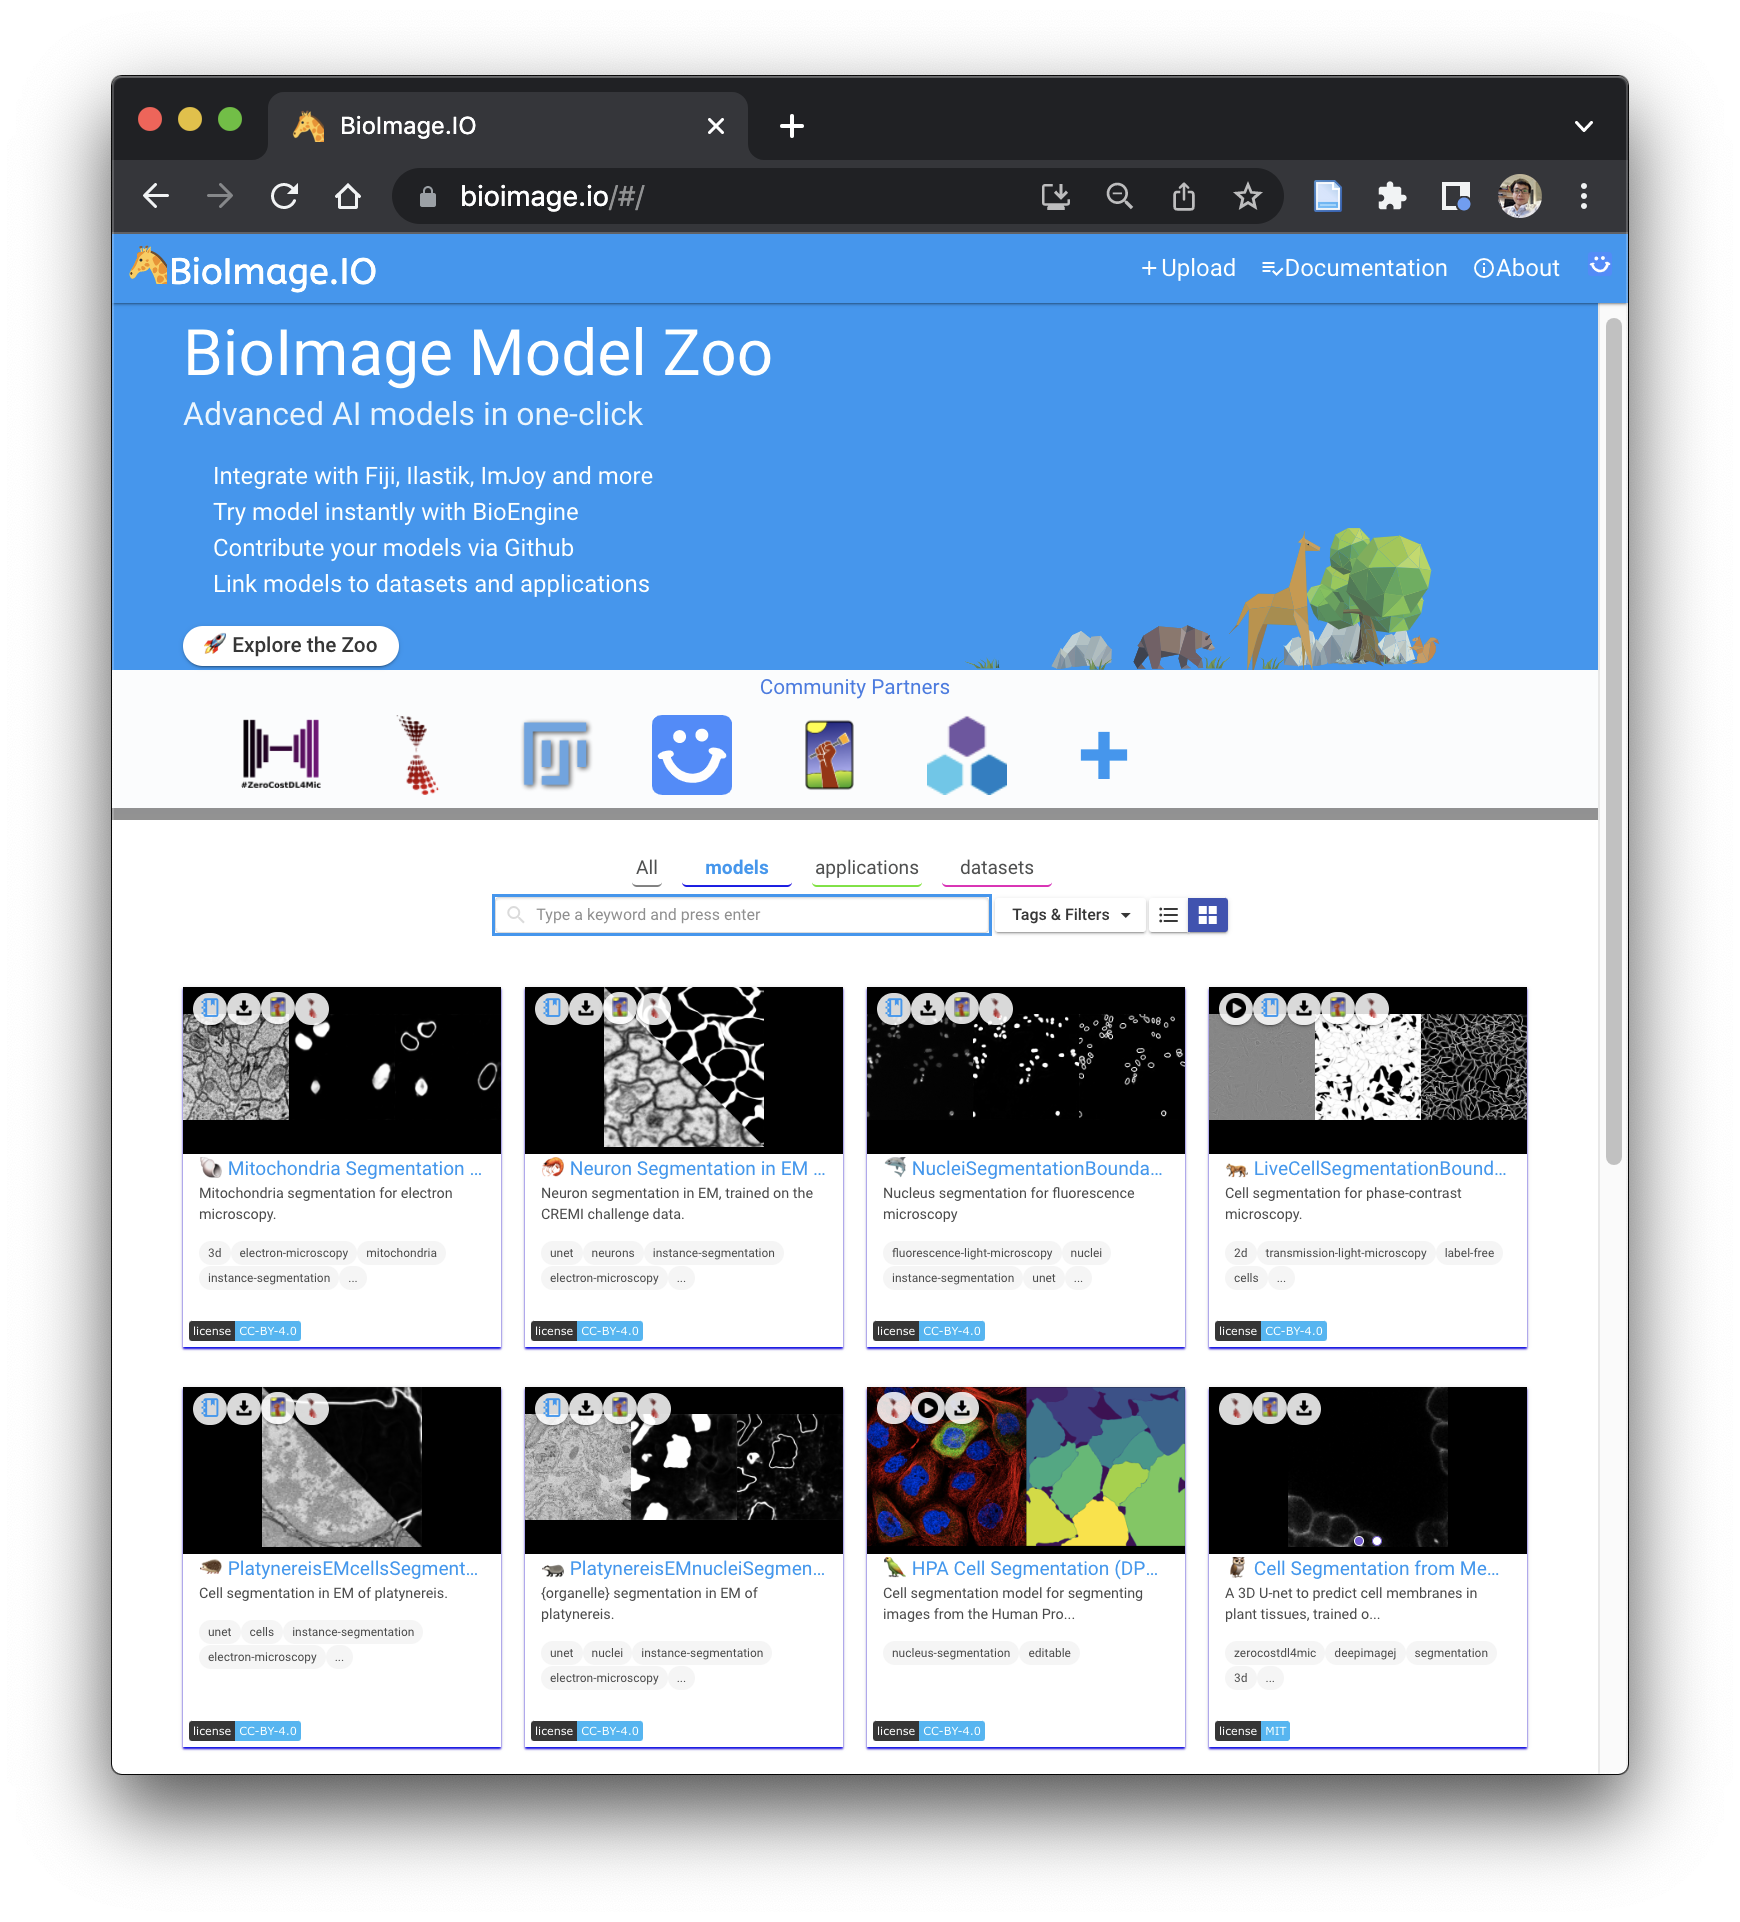Expand more tags on Cell Segmentation from Membrane card

point(1270,1678)
